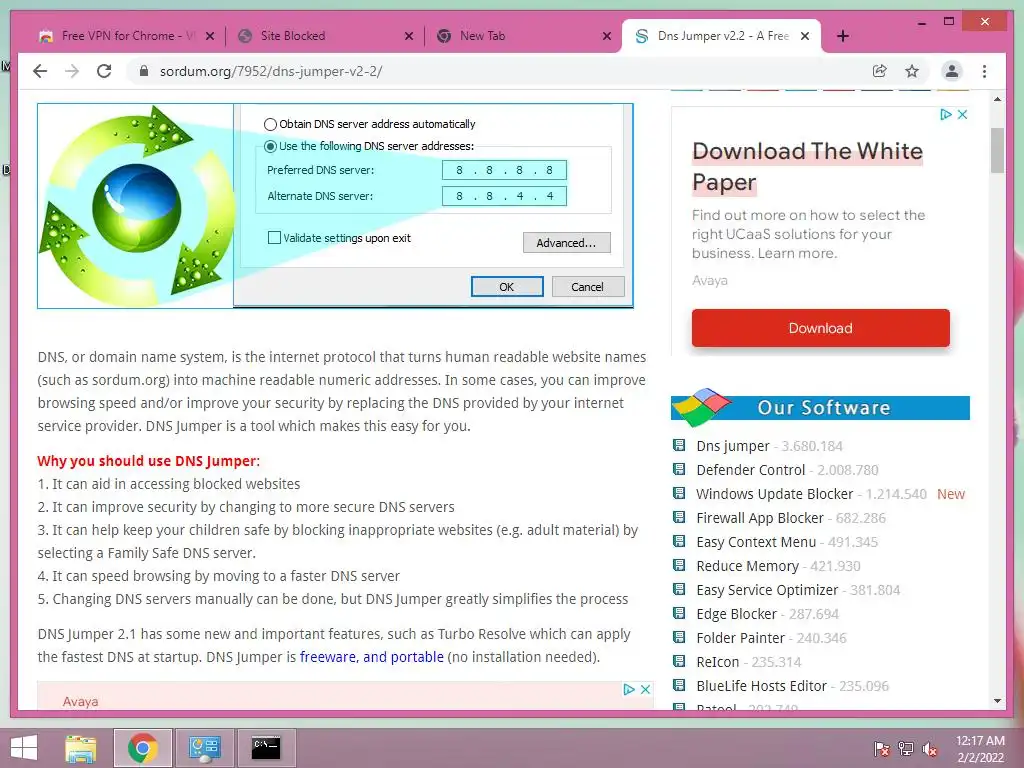Open the Defender Control link
1024x768 pixels.
pyautogui.click(x=750, y=470)
